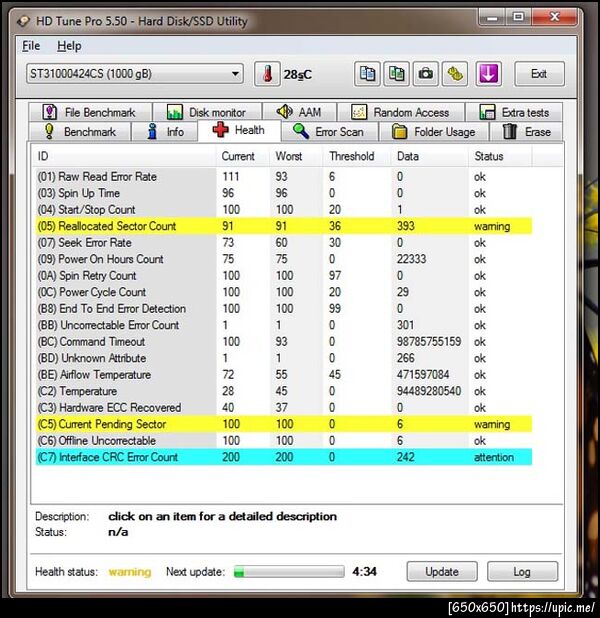This screenshot has height=618, width=600.
Task: Click the yellow warning health status text
Action: 130,572
